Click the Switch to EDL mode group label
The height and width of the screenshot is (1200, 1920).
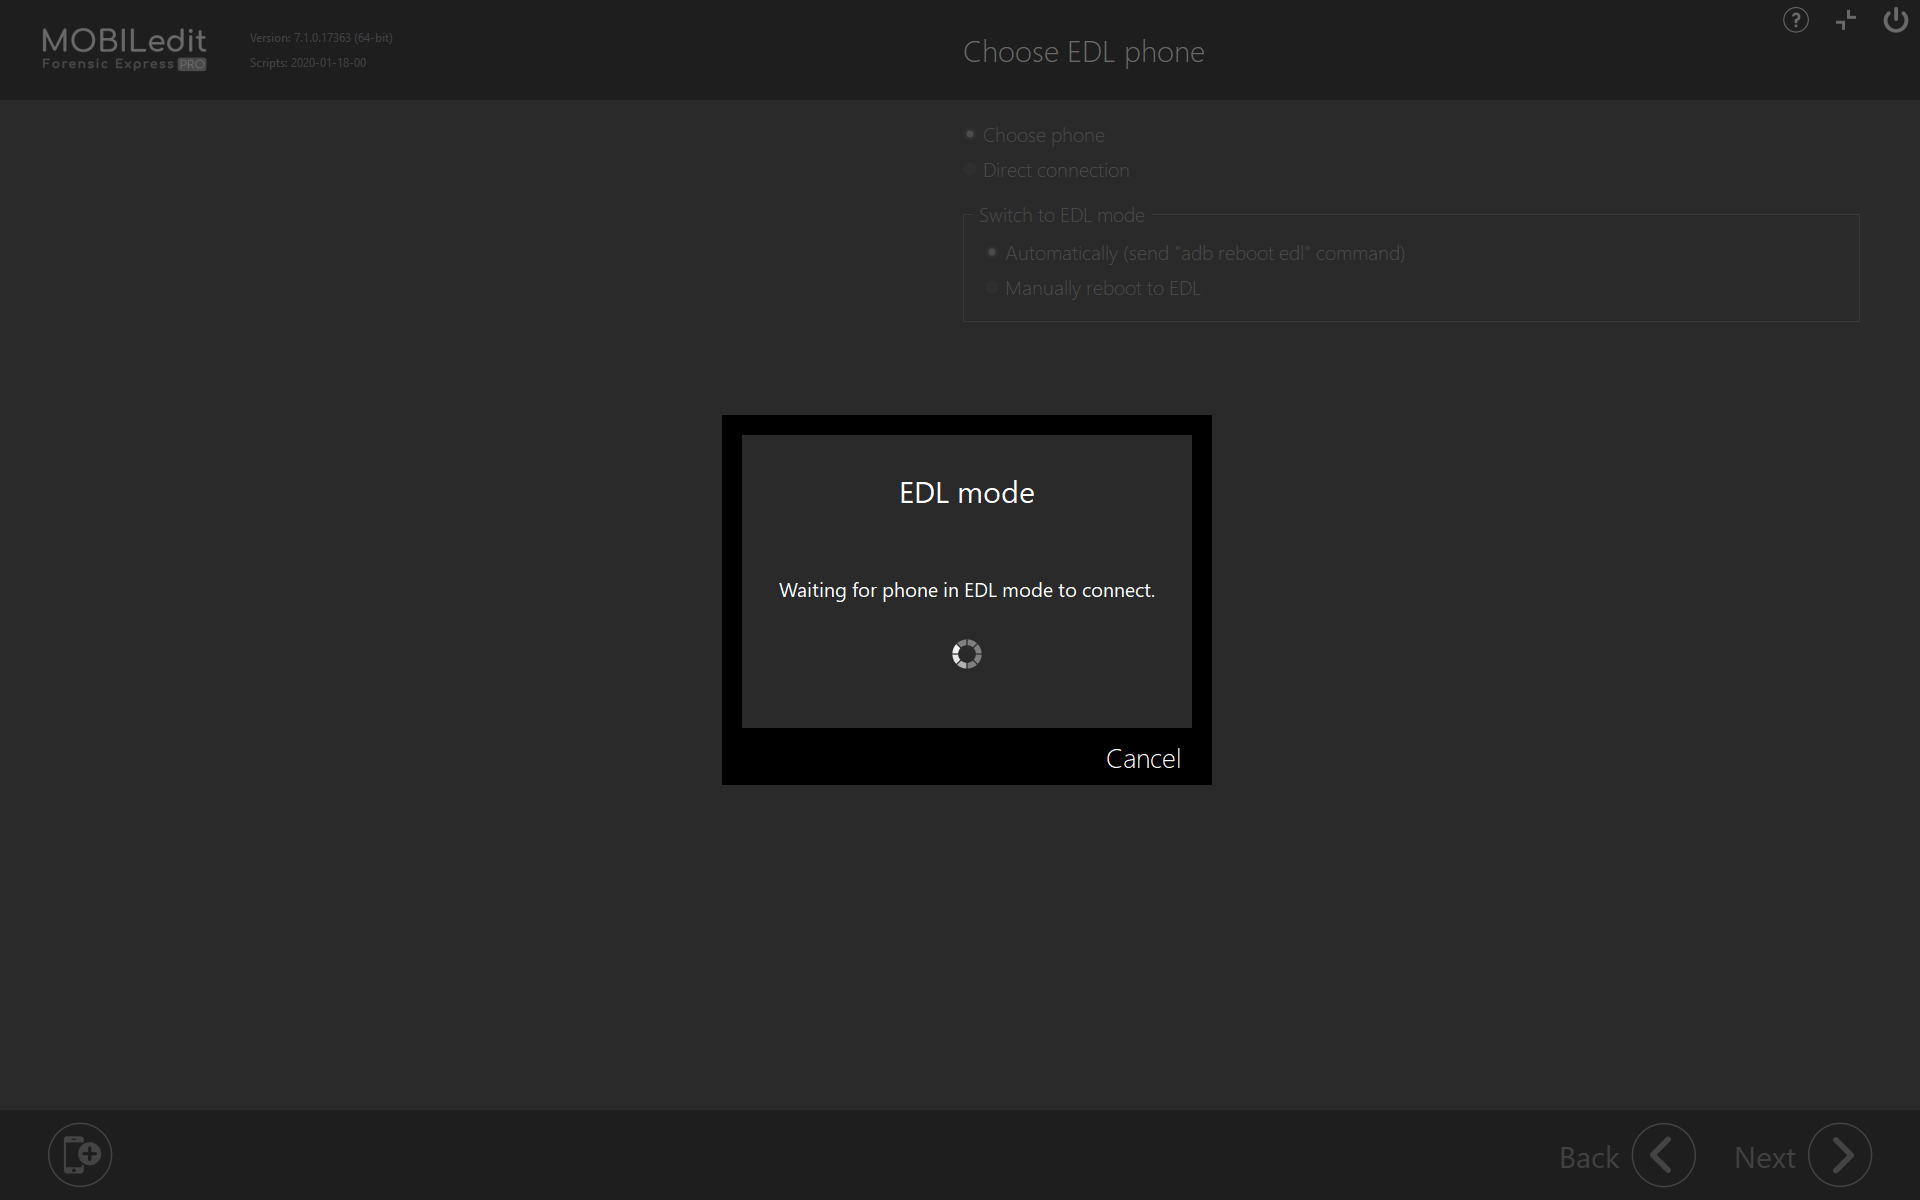pos(1061,215)
